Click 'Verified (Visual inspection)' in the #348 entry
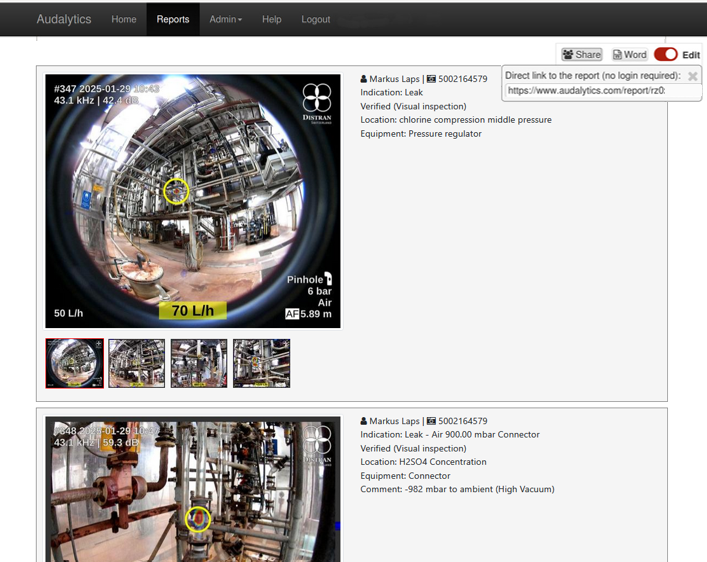This screenshot has height=562, width=707. click(413, 449)
